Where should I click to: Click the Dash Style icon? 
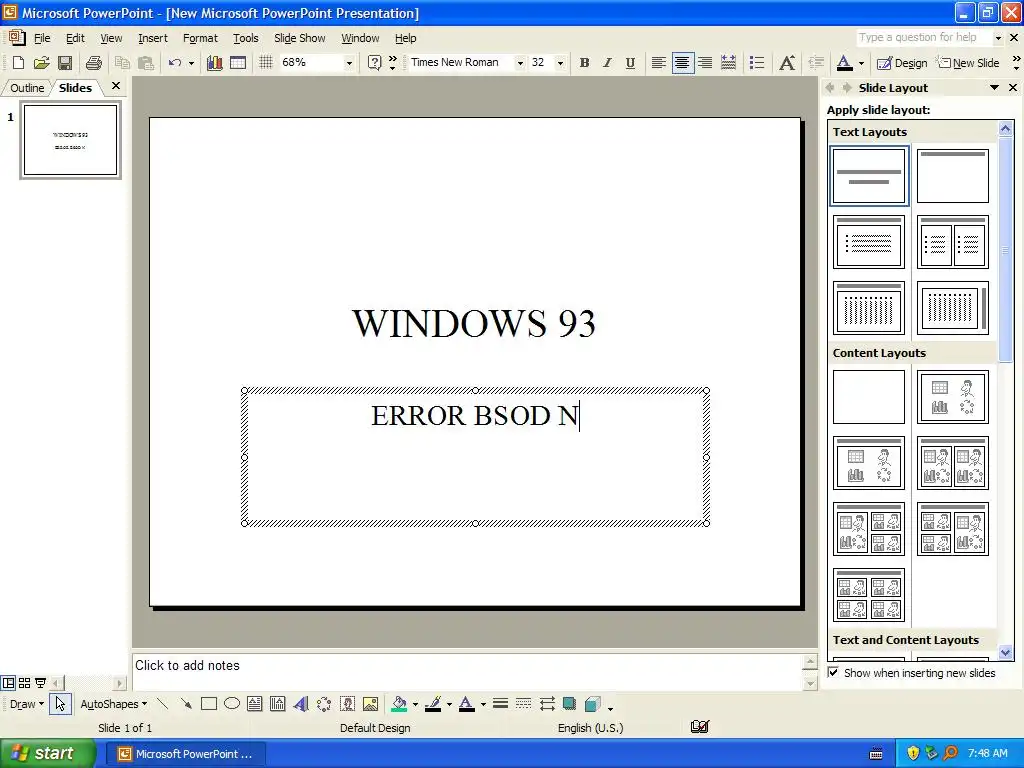click(x=523, y=703)
